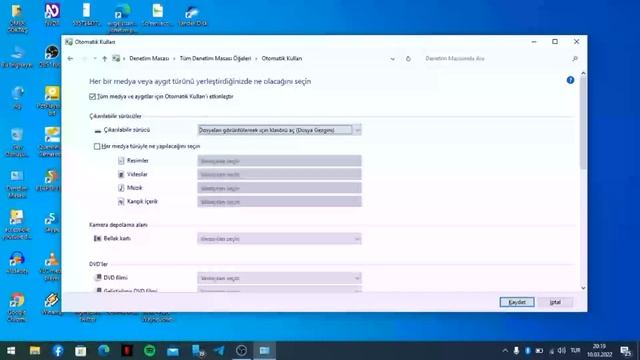Click the Control Panel icon in address bar

(x=116, y=59)
